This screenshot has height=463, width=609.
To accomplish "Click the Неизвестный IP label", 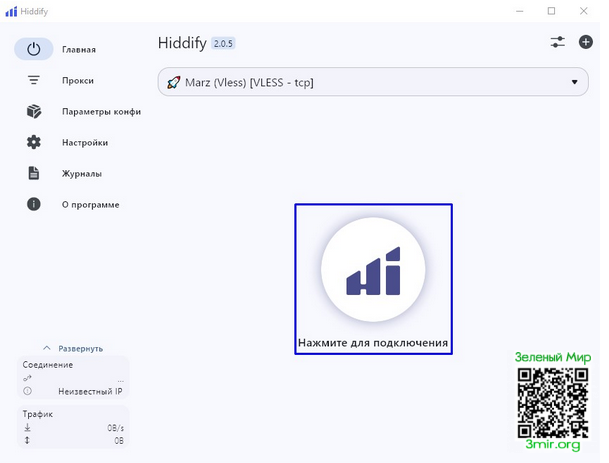I will pos(90,391).
